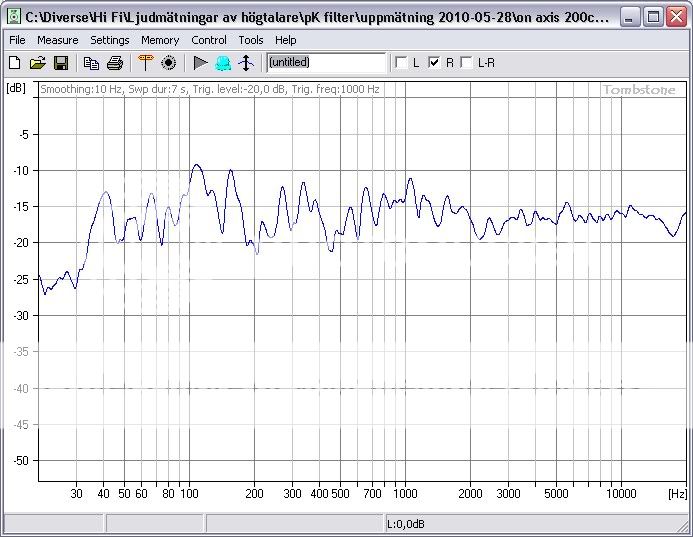Image resolution: width=693 pixels, height=537 pixels.
Task: Click the orange T-shaped calibration icon
Action: click(145, 63)
